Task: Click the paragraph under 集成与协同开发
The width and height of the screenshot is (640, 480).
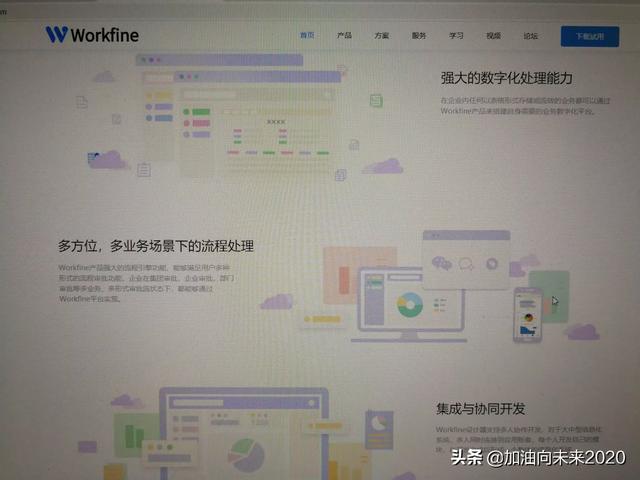Action: click(x=518, y=439)
